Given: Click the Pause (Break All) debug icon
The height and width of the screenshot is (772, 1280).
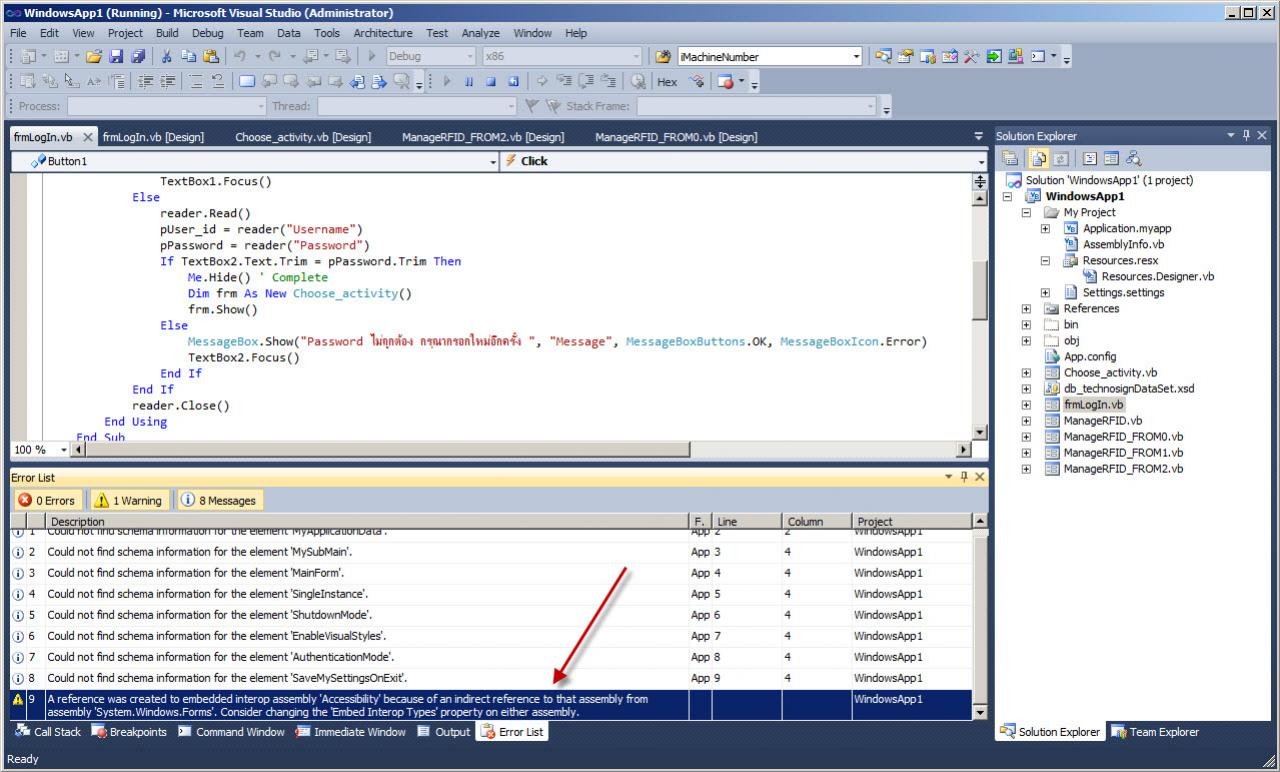Looking at the screenshot, I should tap(468, 82).
